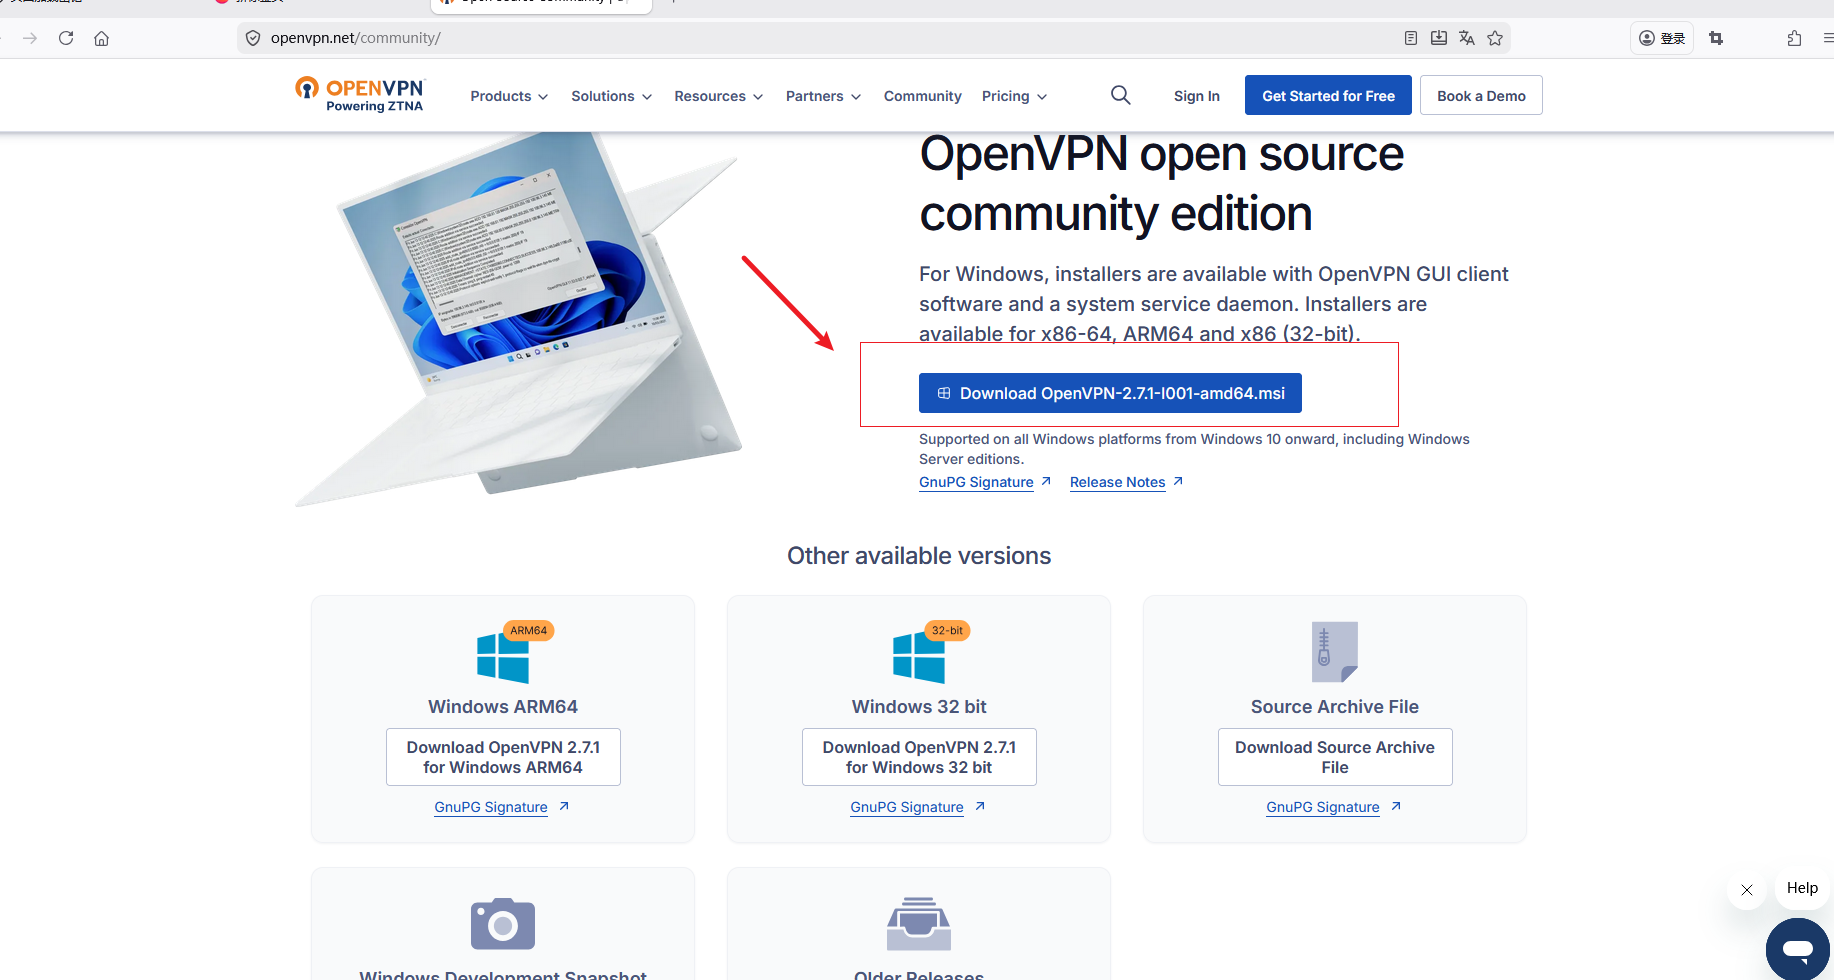The height and width of the screenshot is (980, 1834).
Task: Open the chat bubble widget
Action: pos(1798,948)
